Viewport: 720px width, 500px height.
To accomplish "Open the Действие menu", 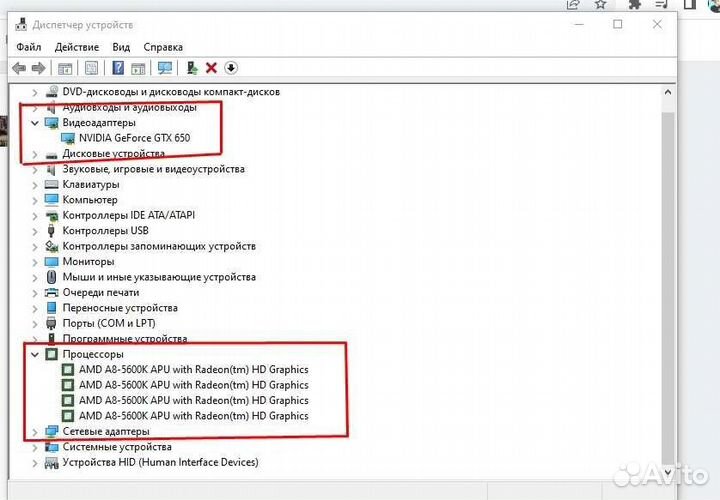I will tap(77, 47).
